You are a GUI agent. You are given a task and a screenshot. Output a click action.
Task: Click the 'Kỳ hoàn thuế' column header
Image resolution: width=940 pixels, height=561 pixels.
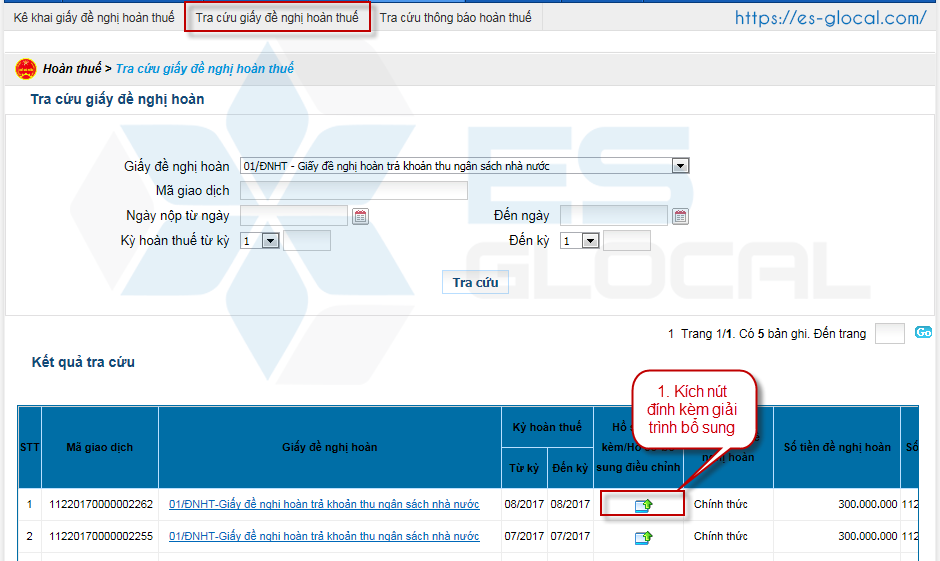coord(547,427)
